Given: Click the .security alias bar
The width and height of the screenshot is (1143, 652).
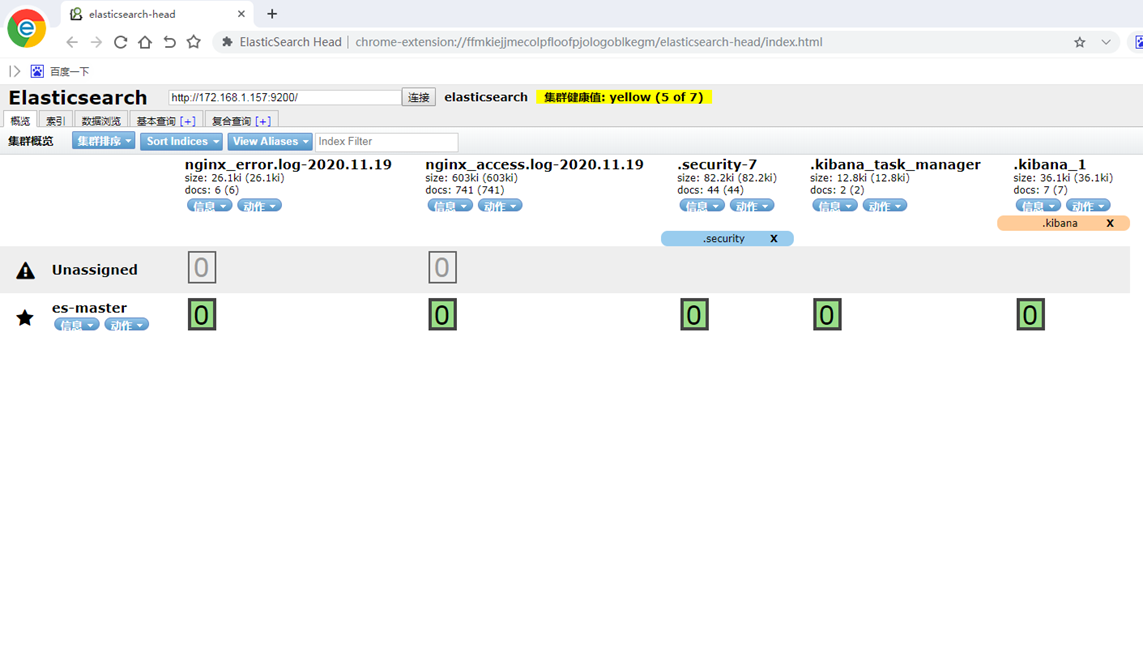Looking at the screenshot, I should tap(727, 238).
